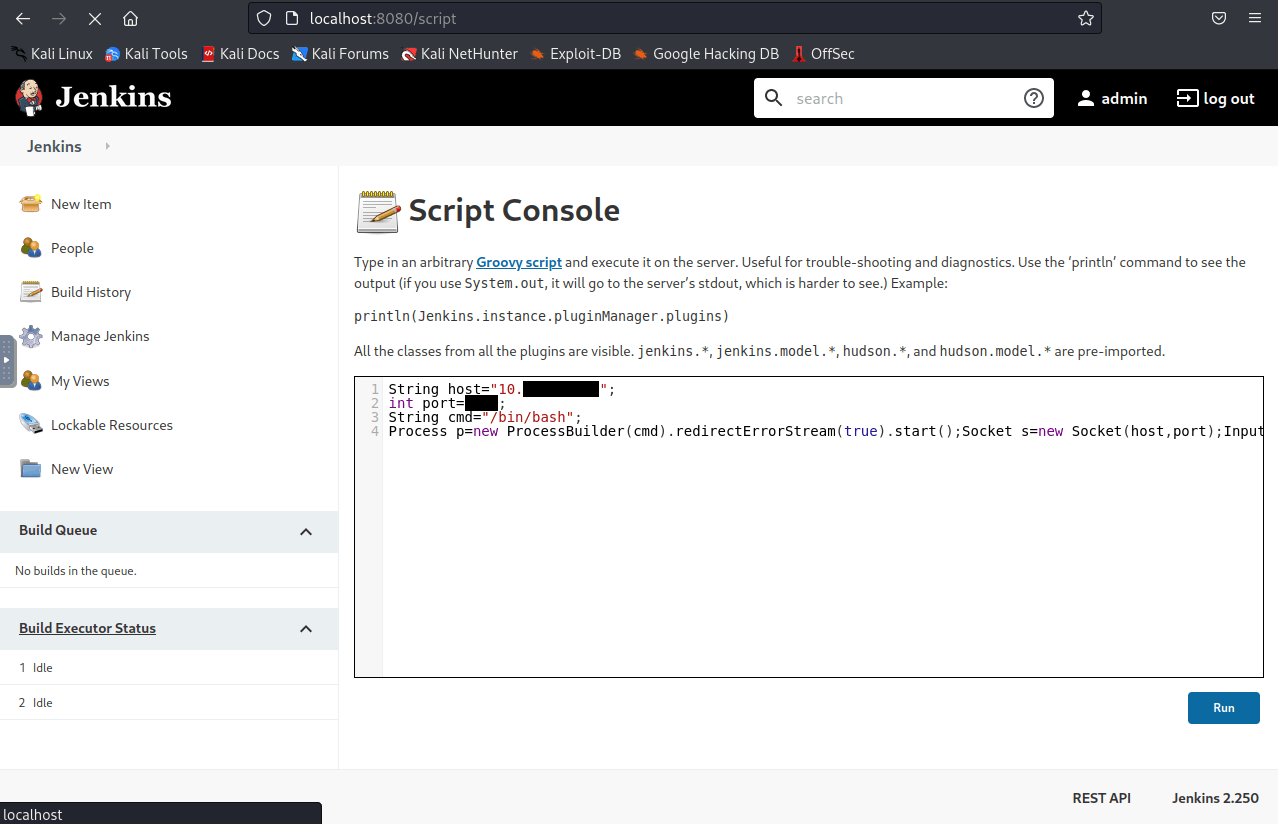Click the Jenkins header title text
This screenshot has height=824, width=1278.
[x=113, y=97]
